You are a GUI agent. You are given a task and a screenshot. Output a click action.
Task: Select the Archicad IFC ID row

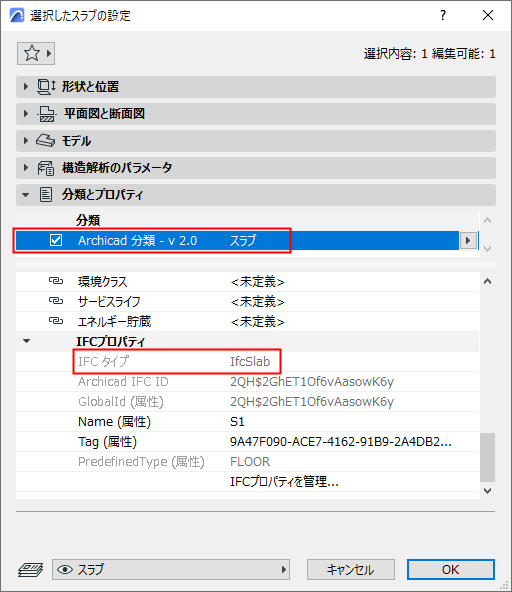pyautogui.click(x=247, y=382)
